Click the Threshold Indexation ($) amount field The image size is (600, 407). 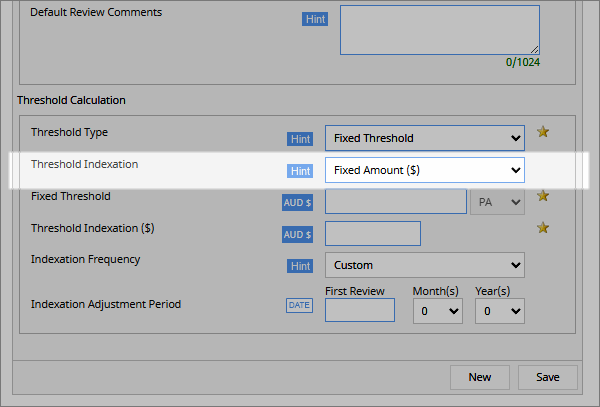click(373, 233)
